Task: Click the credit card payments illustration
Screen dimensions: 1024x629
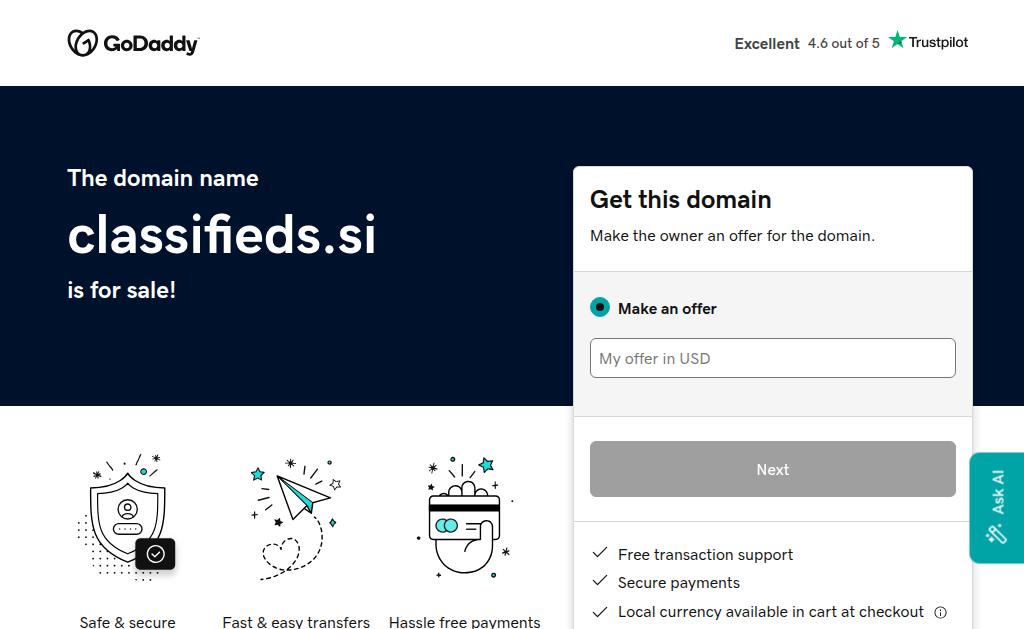Action: [464, 516]
